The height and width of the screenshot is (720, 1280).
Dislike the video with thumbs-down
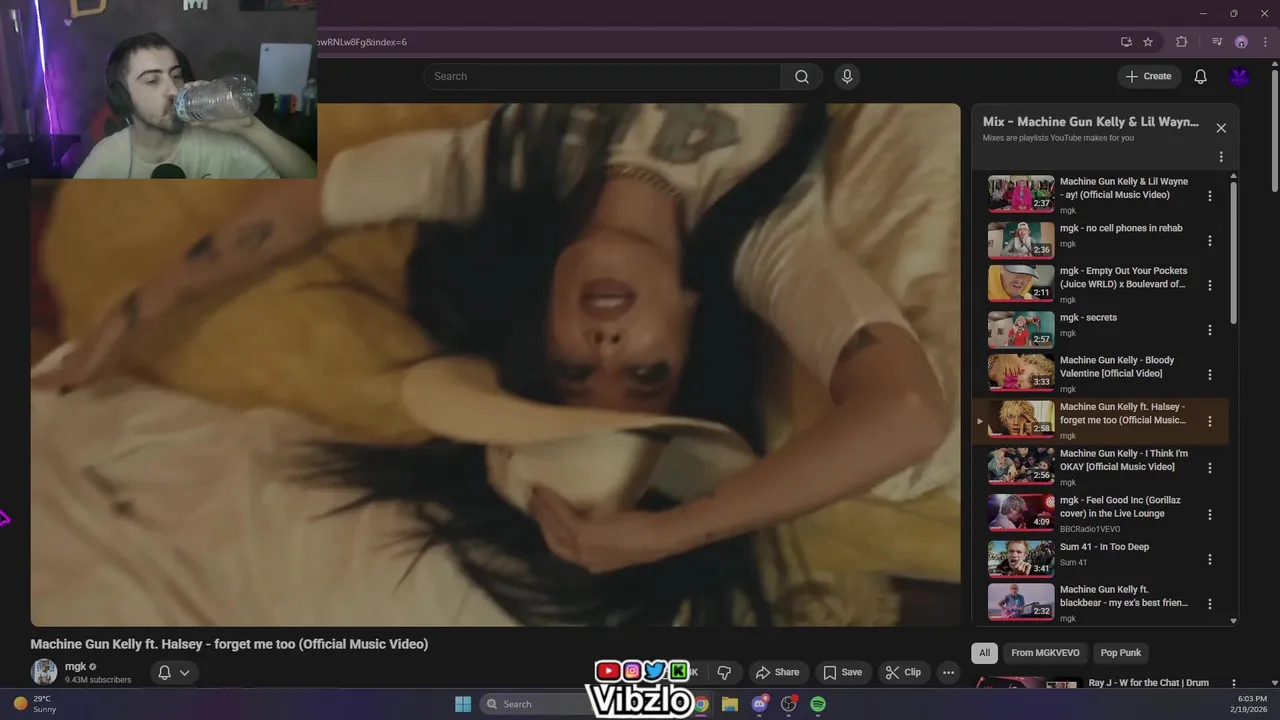tap(725, 672)
